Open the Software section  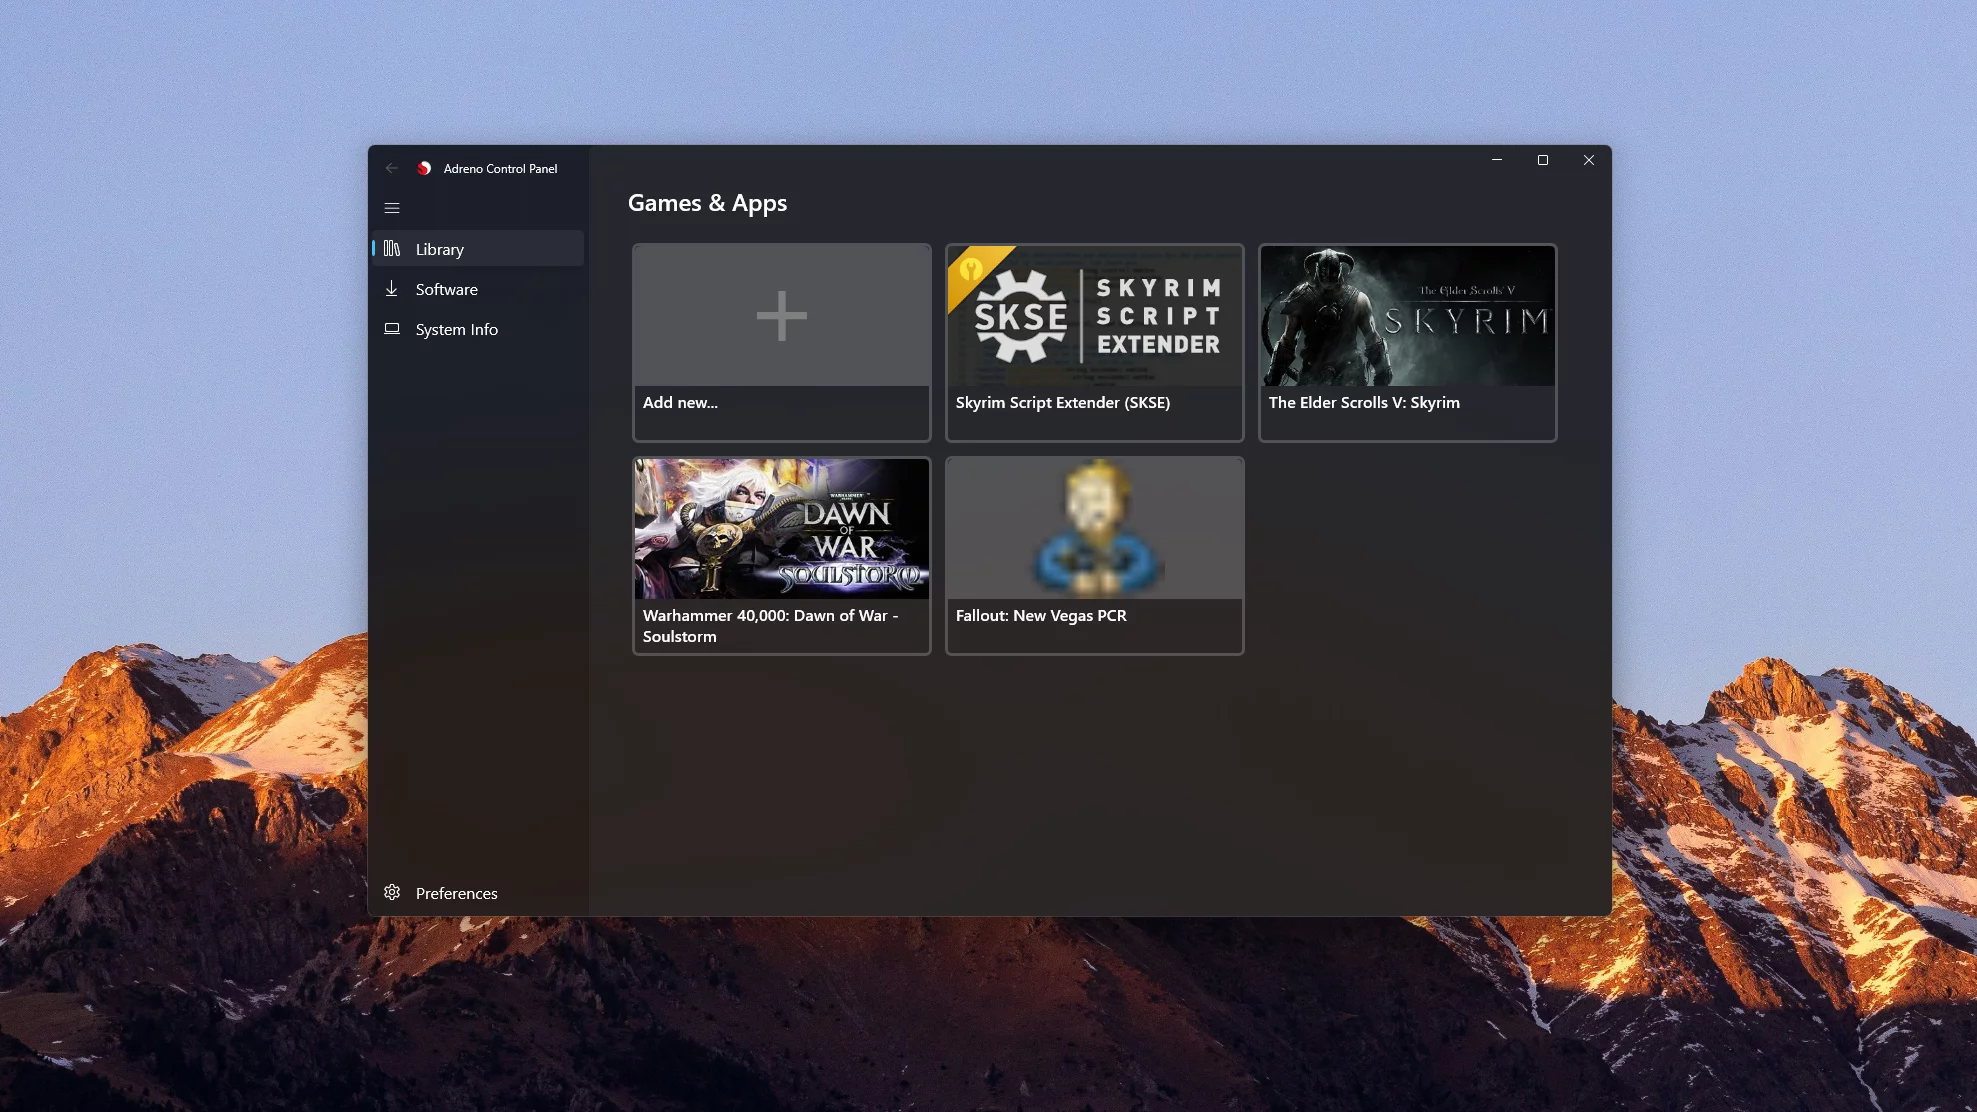(x=478, y=288)
